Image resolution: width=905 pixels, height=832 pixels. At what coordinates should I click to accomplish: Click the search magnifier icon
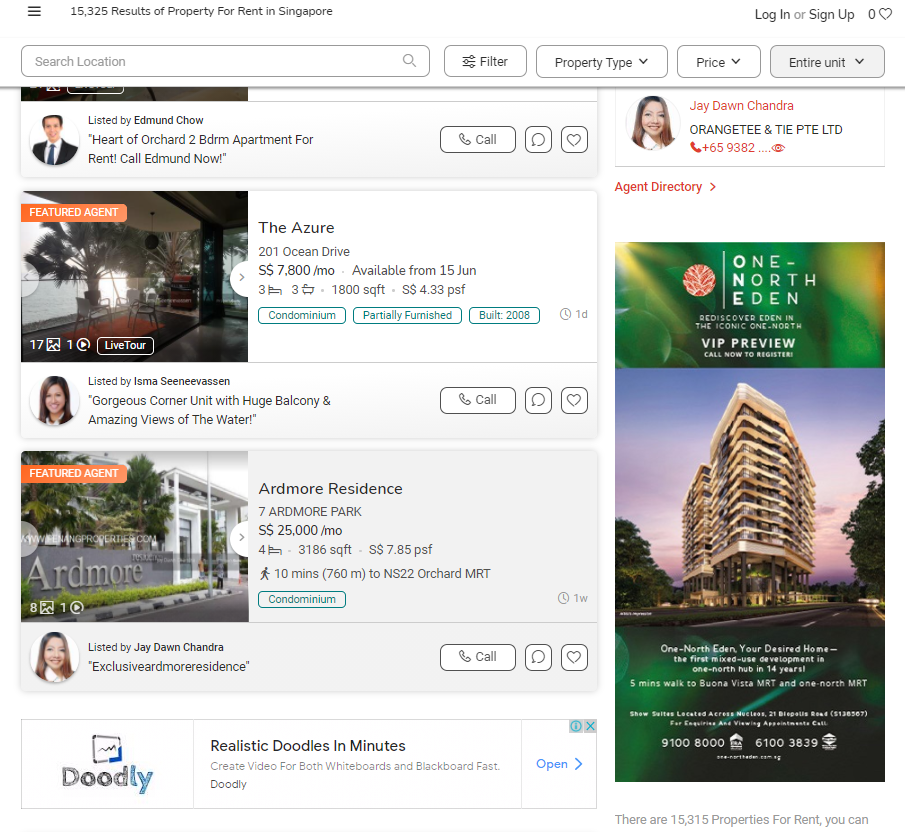coord(409,61)
